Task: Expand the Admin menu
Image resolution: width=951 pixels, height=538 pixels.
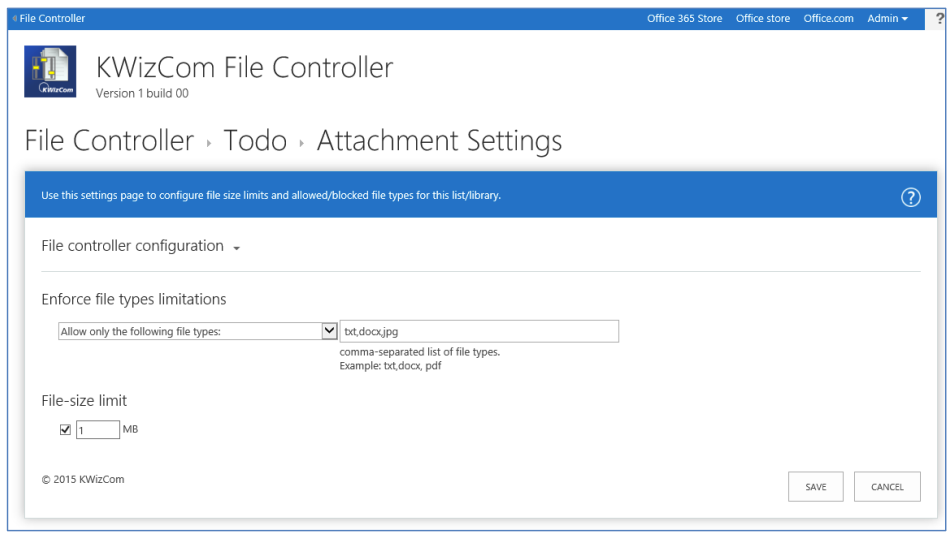Action: (887, 18)
